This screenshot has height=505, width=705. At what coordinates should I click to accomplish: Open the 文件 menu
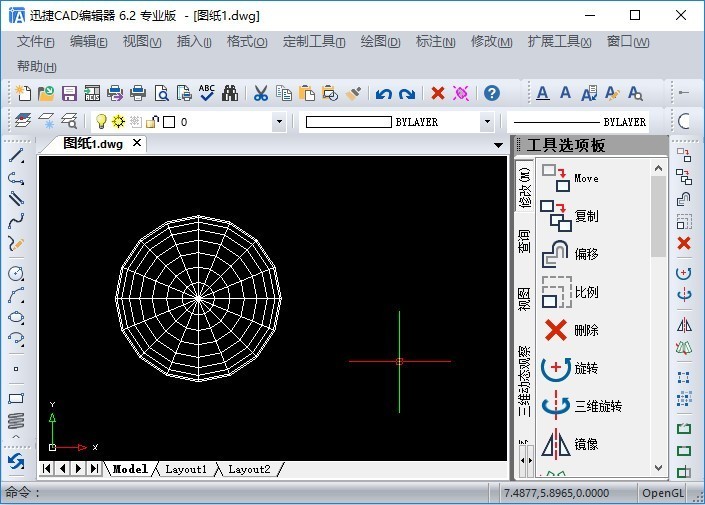click(36, 42)
